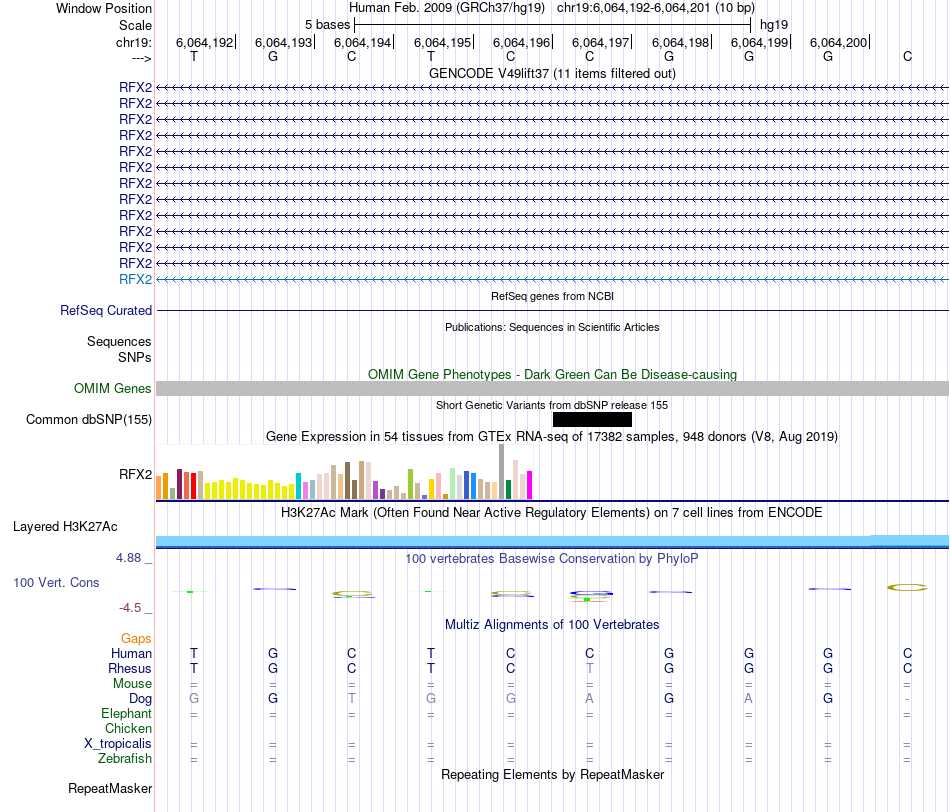This screenshot has width=950, height=812.
Task: Open 'Publications: Sequences in Scientific Articles' title
Action: (x=552, y=327)
